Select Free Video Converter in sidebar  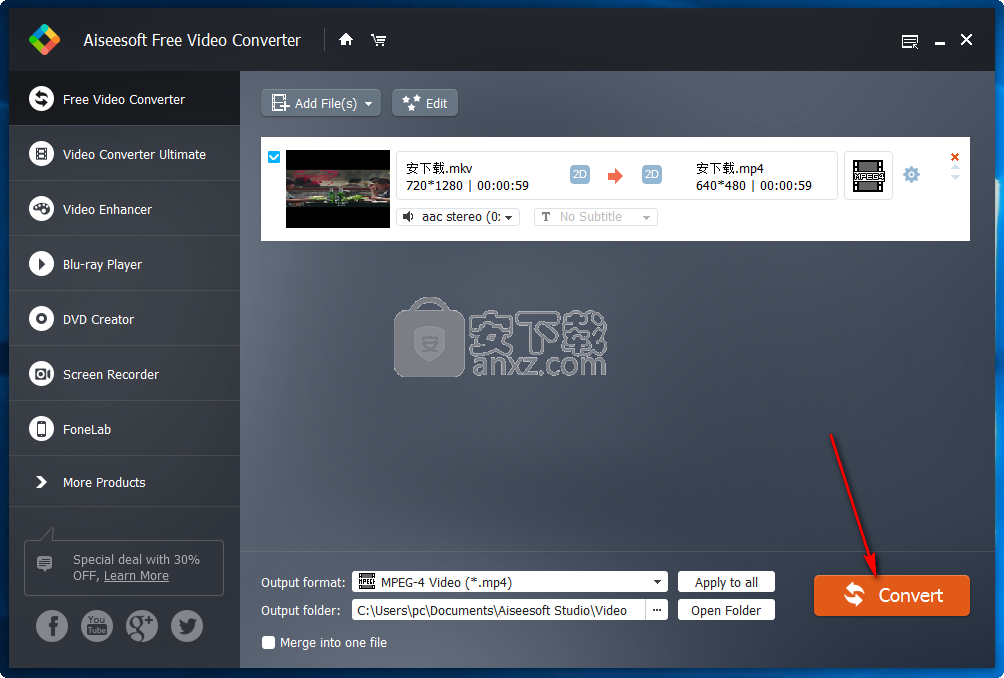coord(124,99)
